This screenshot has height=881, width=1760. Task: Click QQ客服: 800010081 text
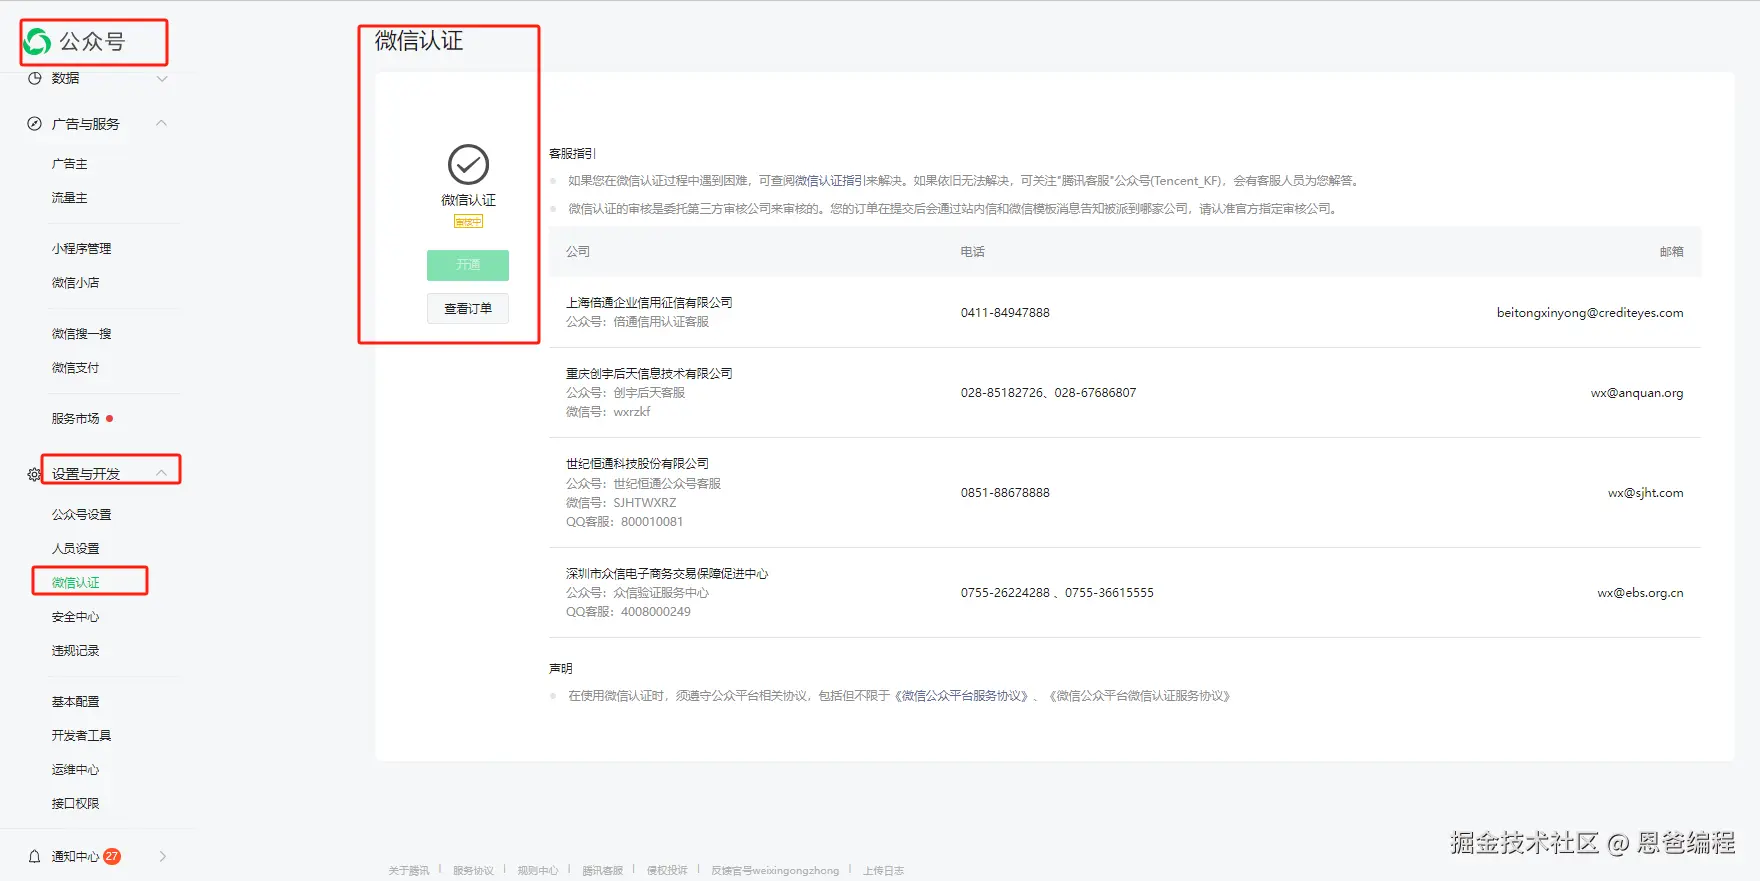tap(625, 522)
